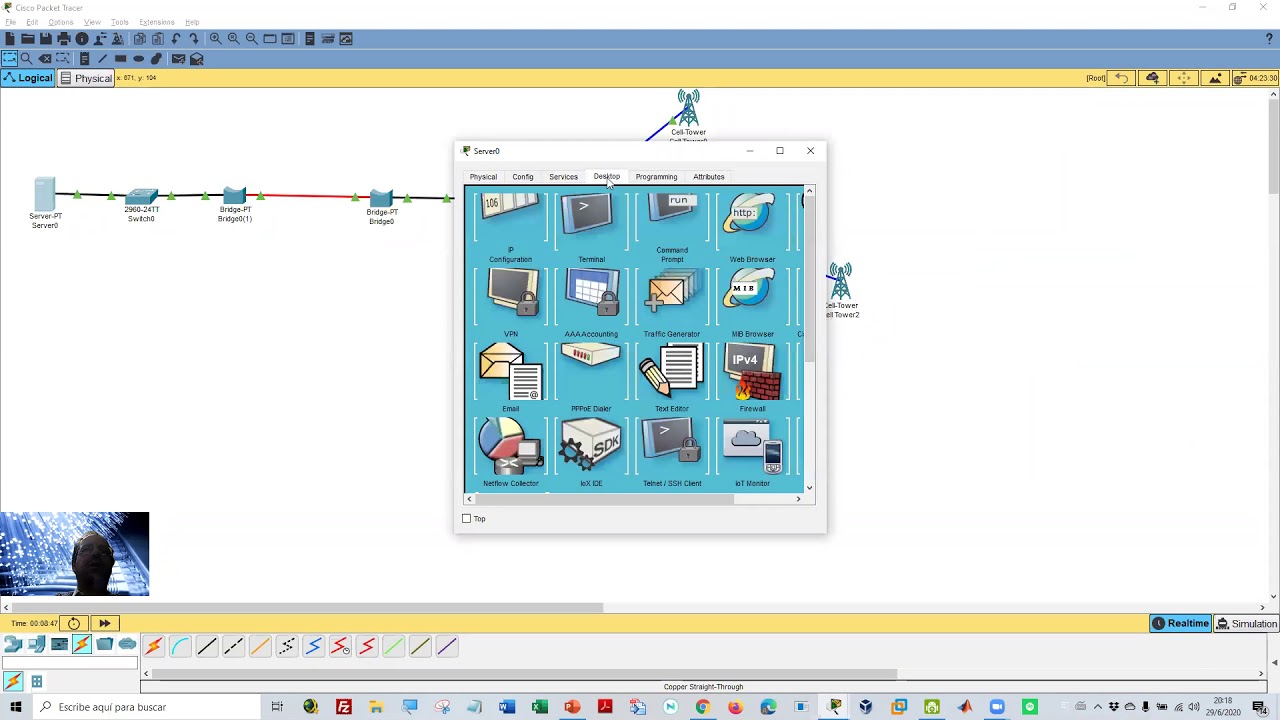
Task: Select the automatic connection lightning cable
Action: coord(154,647)
